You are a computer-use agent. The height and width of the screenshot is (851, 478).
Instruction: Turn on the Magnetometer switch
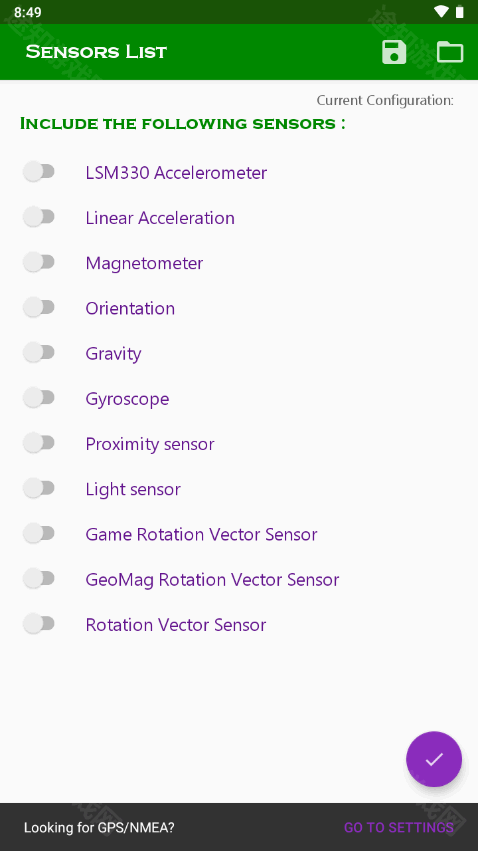[x=39, y=263]
